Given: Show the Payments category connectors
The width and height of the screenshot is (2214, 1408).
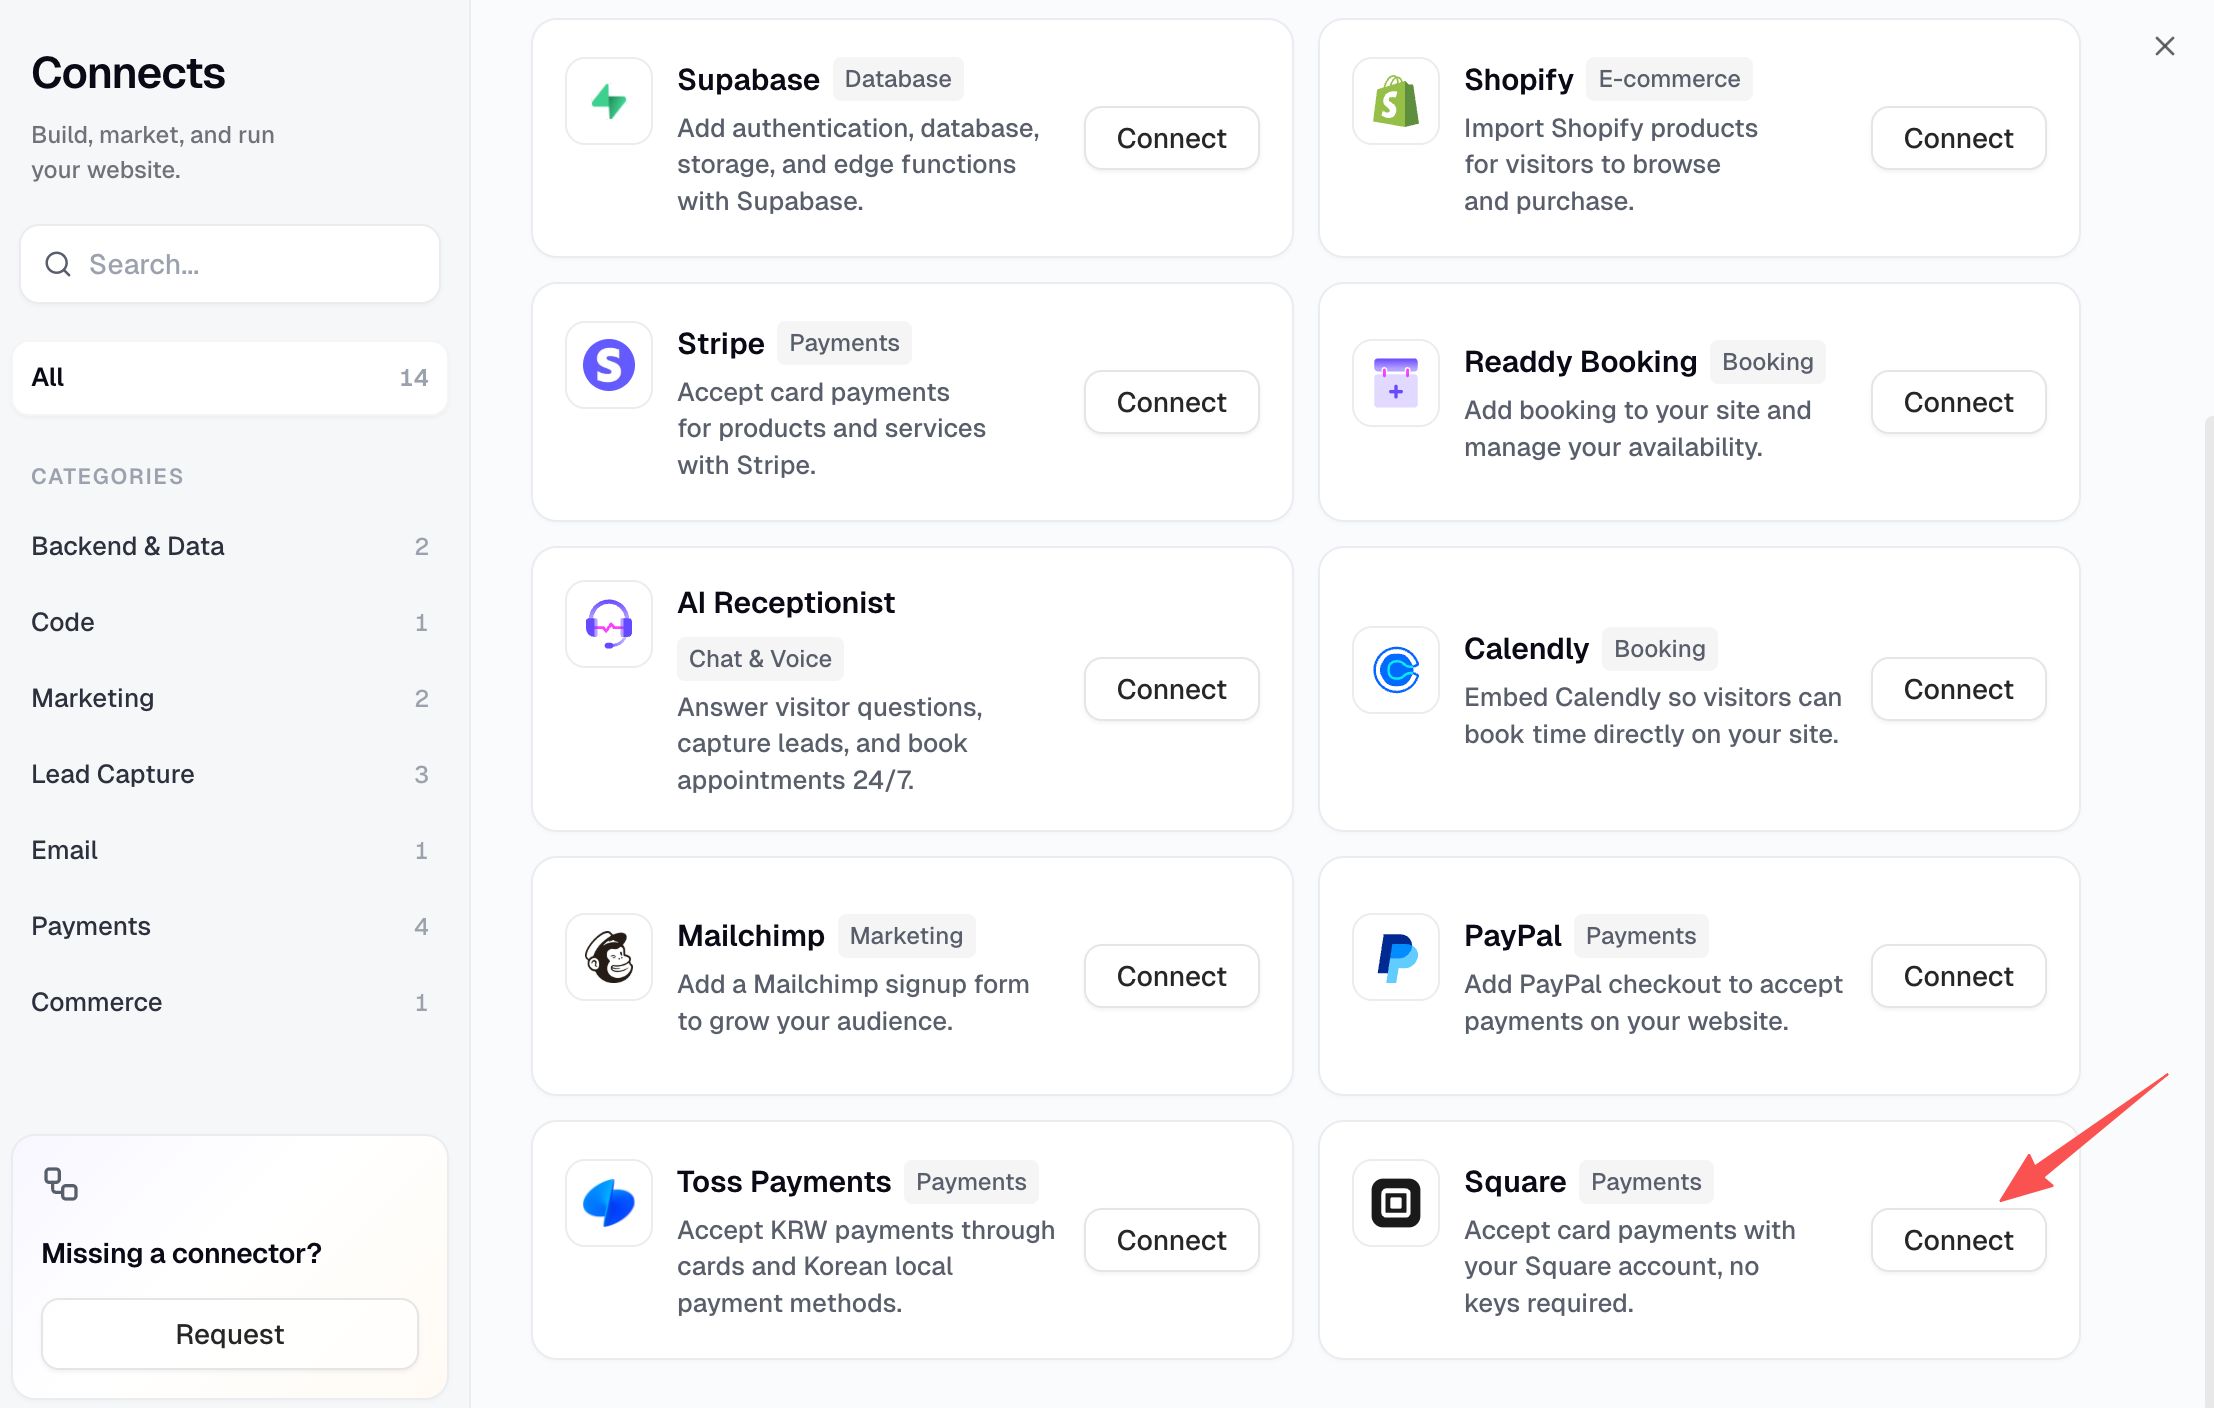Looking at the screenshot, I should coord(230,926).
